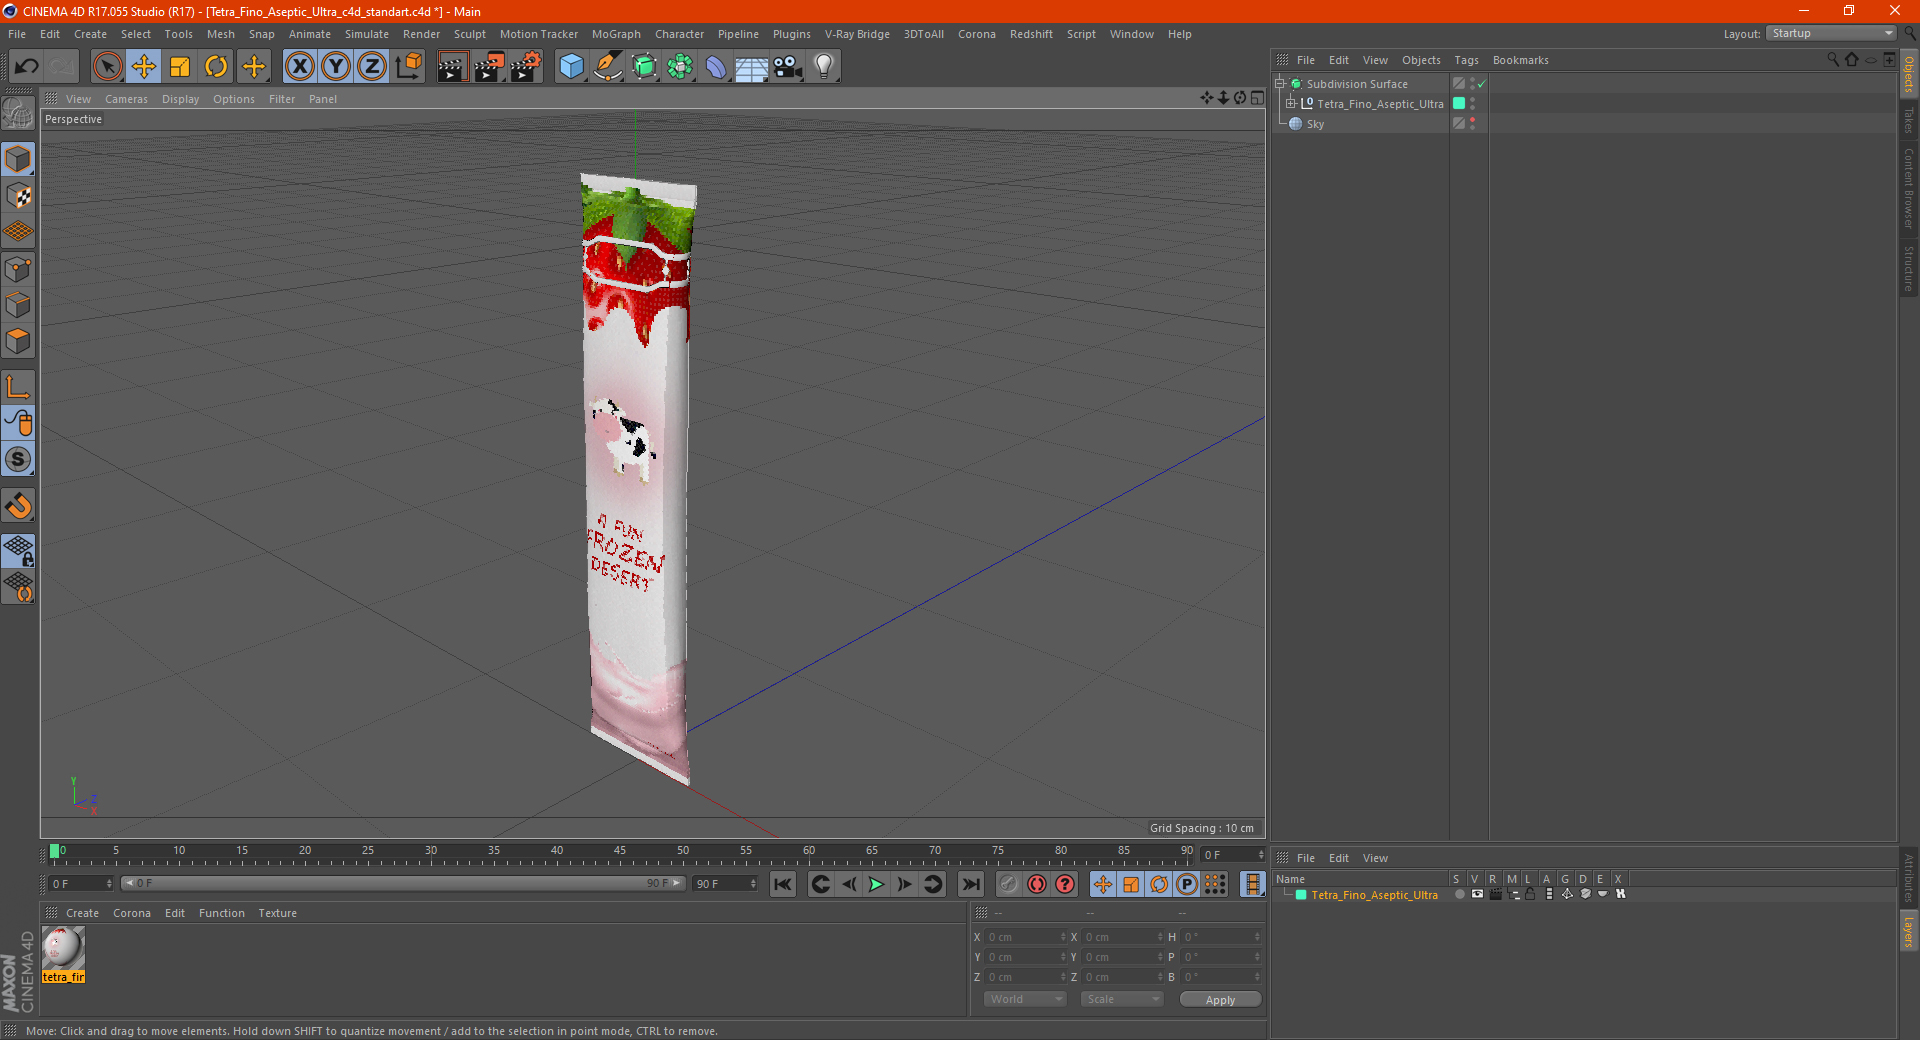The image size is (1920, 1040).
Task: Toggle Sky visibility dots
Action: pyautogui.click(x=1472, y=124)
